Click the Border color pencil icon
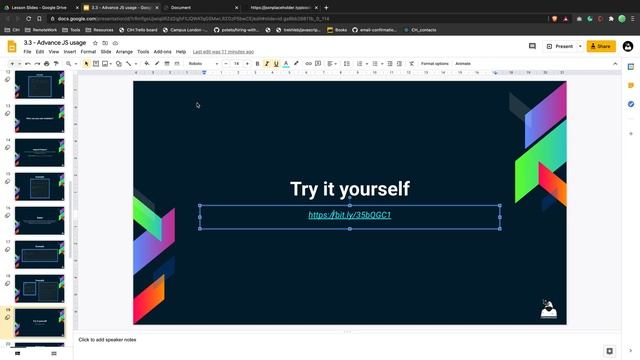640x360 pixels. [157, 64]
